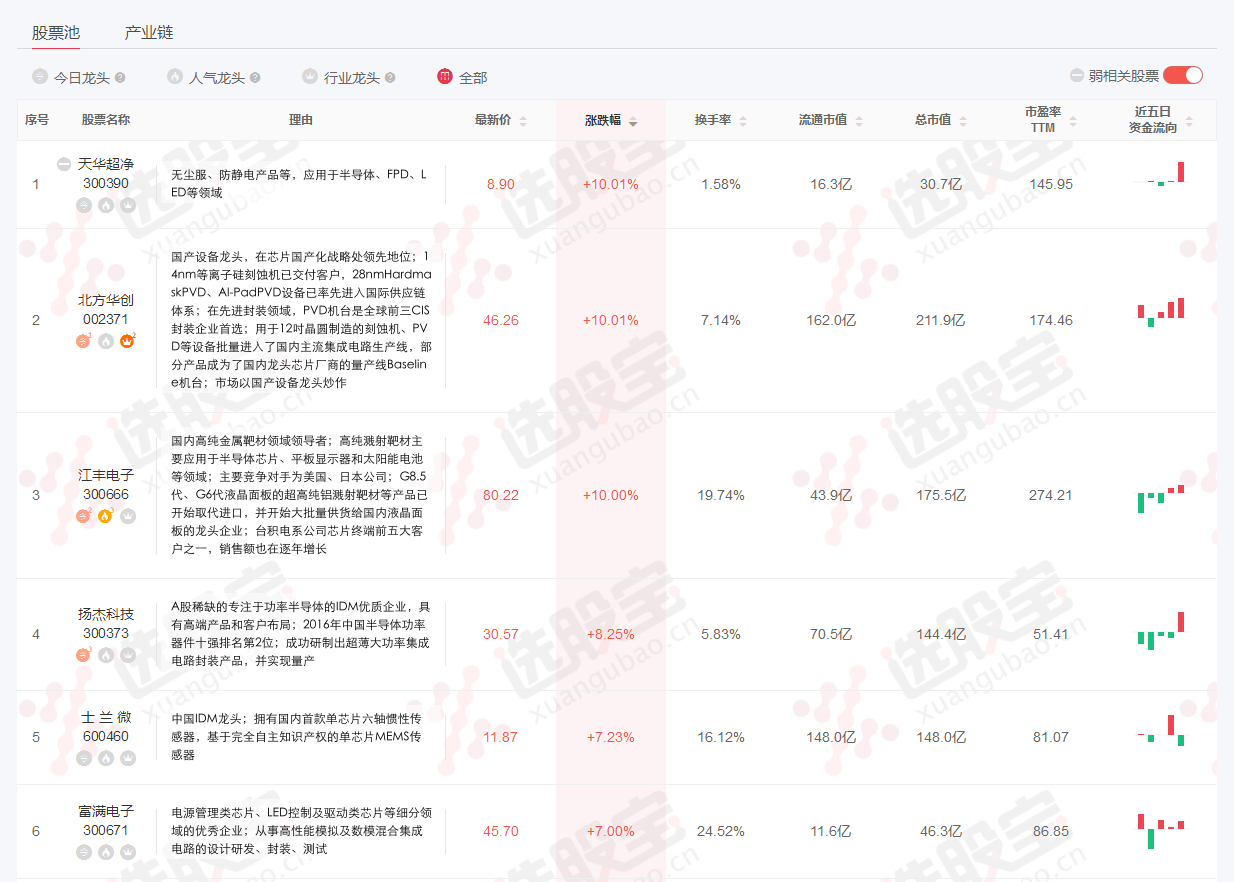The width and height of the screenshot is (1234, 882).
Task: Sort by 近五日资金流向 column arrows
Action: (1189, 121)
